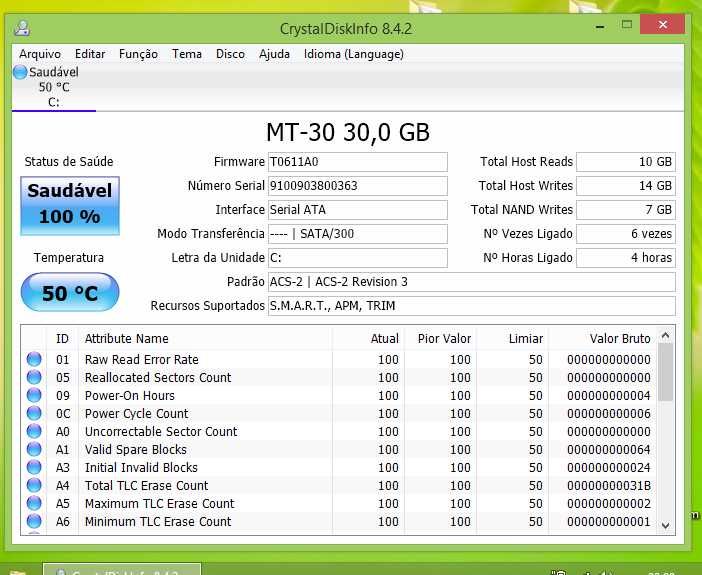Click the ID column header

tap(63, 339)
